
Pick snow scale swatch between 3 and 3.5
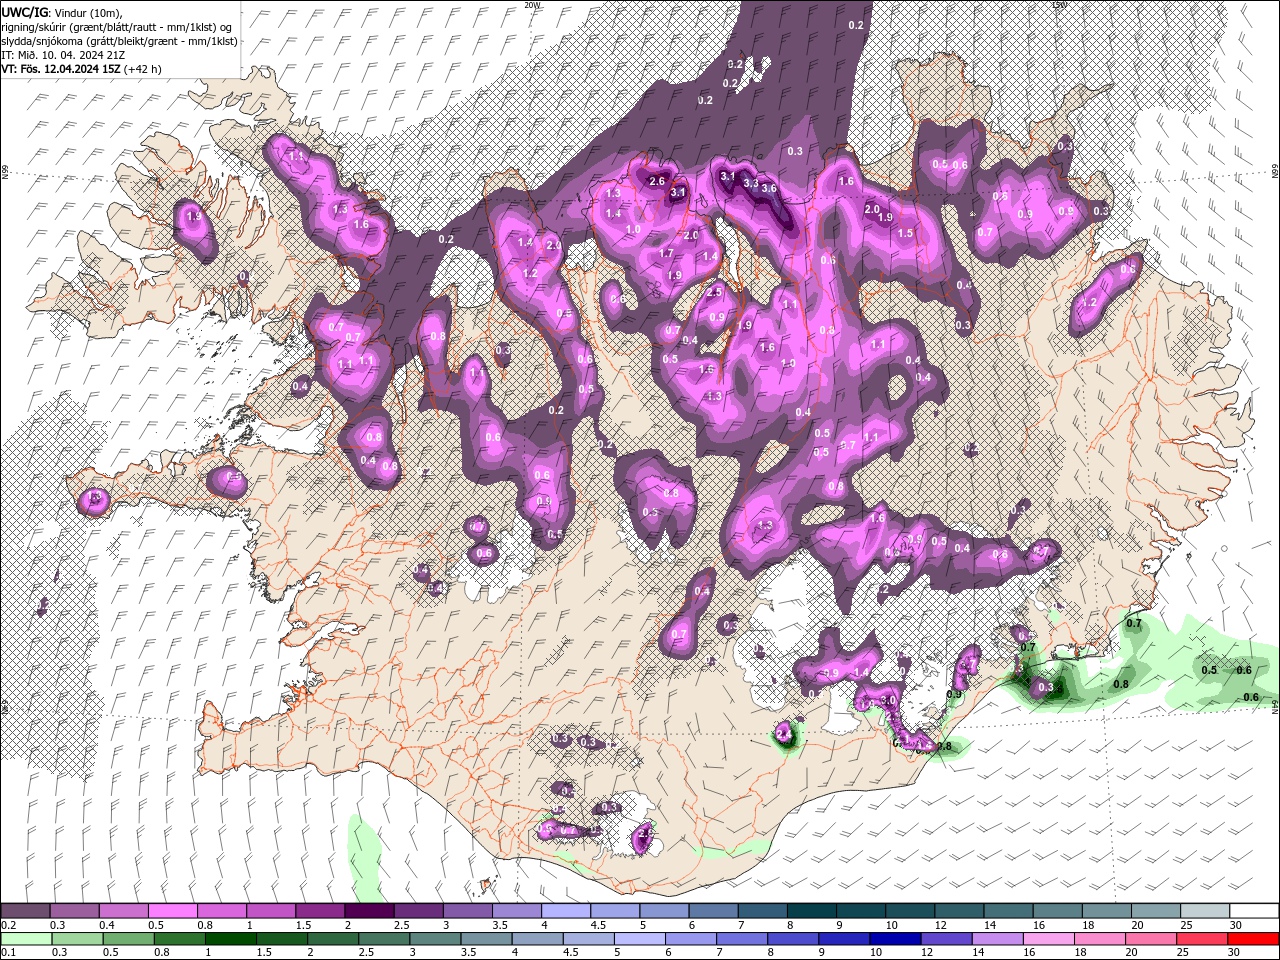pos(466,911)
